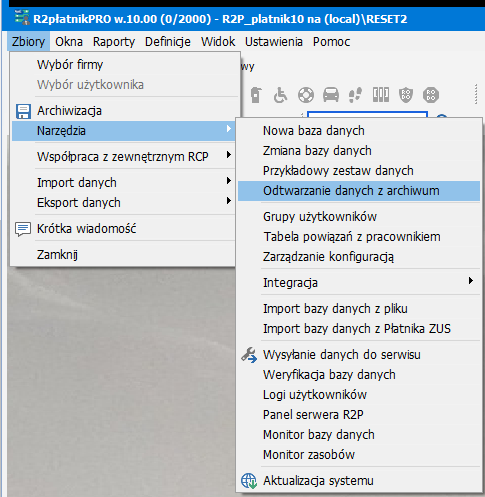Open the Definicje menu
485x497 pixels.
pos(168,42)
